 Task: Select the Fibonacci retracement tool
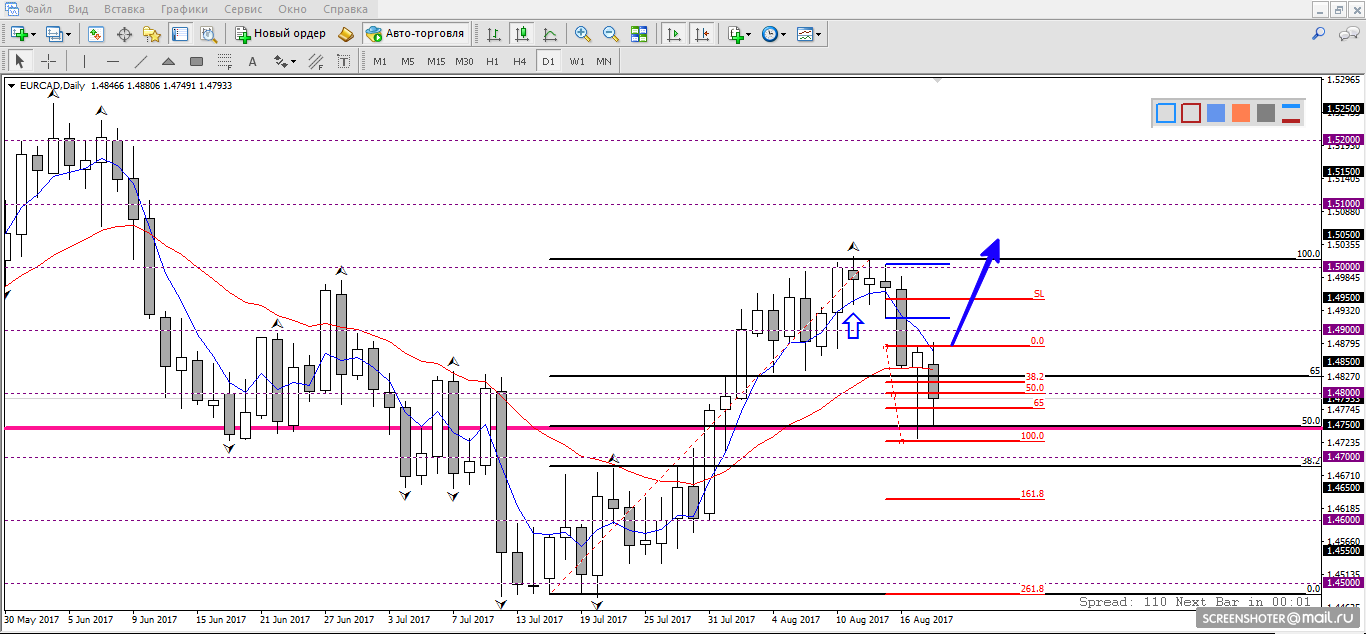click(x=224, y=61)
